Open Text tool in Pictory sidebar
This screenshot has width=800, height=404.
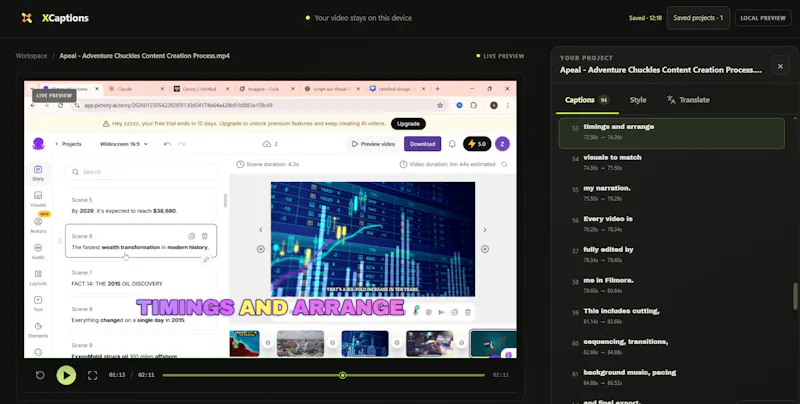tap(38, 304)
